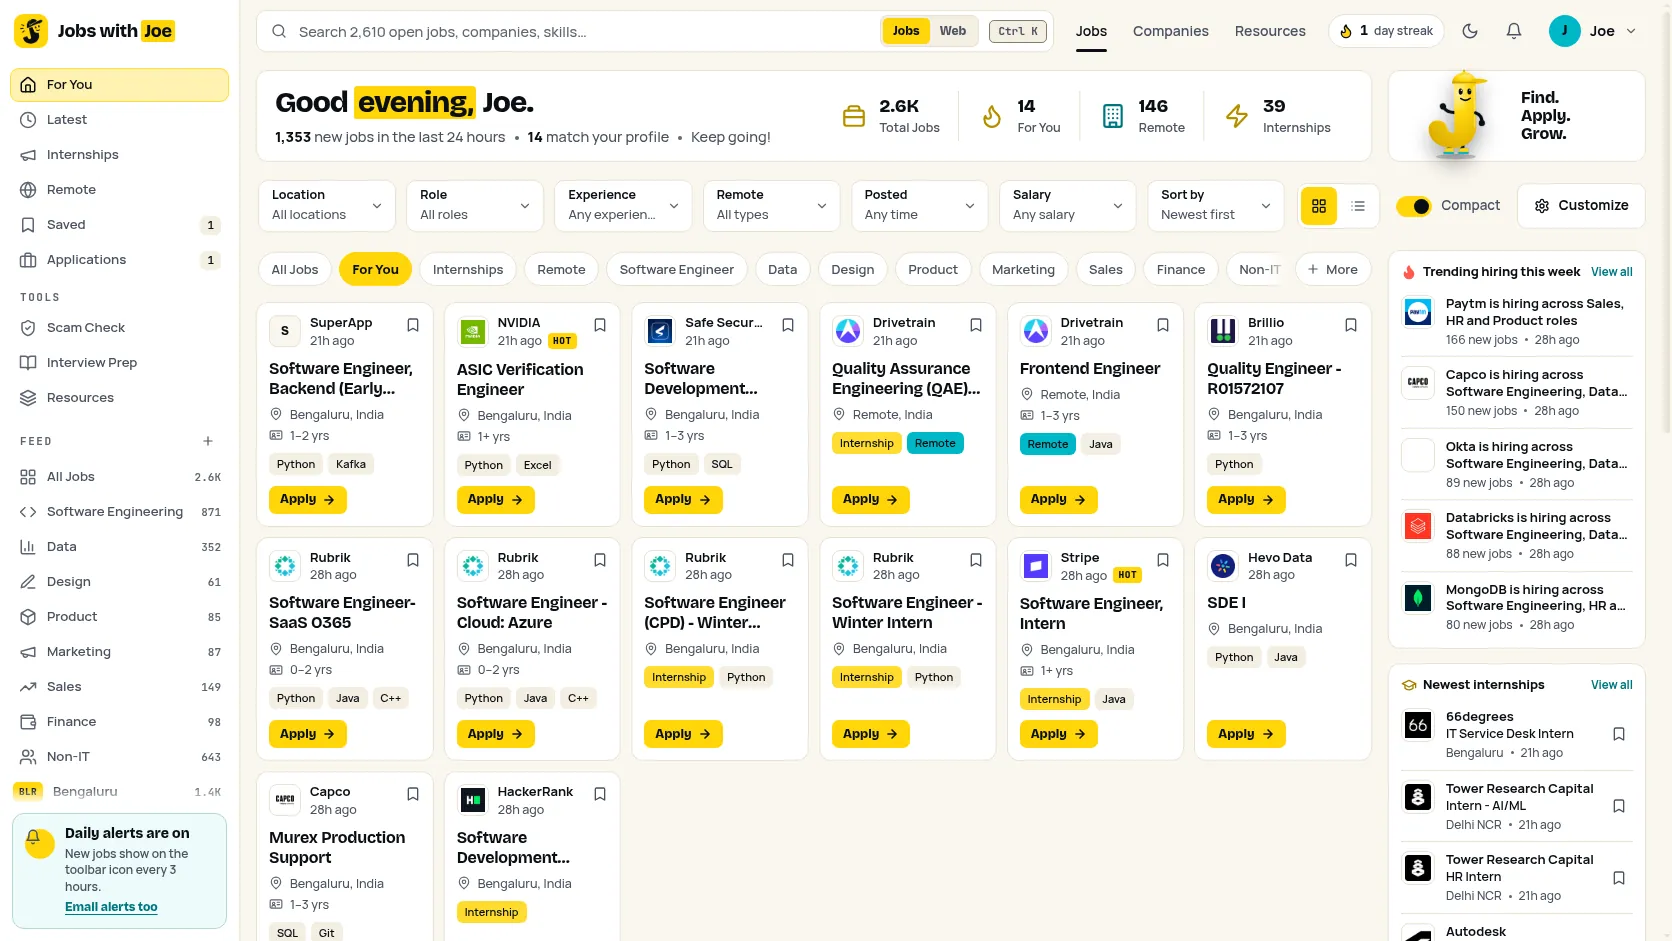Save the Stripe Software Engineer Intern job
This screenshot has width=1672, height=941.
(x=1163, y=560)
